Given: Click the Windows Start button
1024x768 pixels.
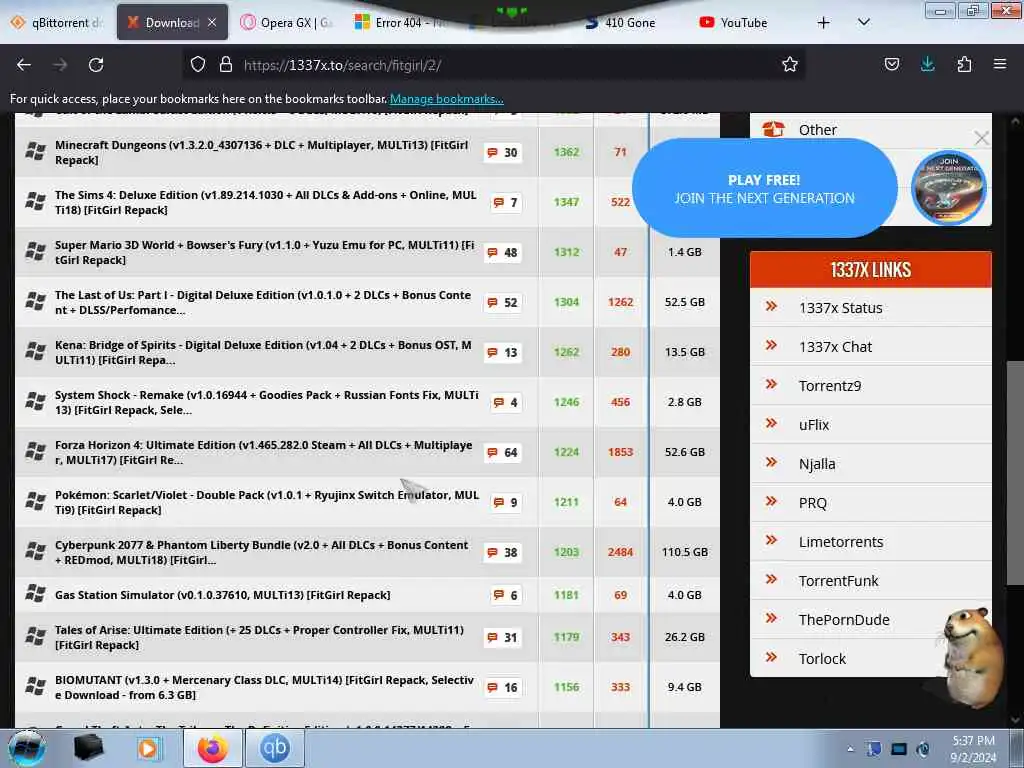Looking at the screenshot, I should pyautogui.click(x=27, y=748).
